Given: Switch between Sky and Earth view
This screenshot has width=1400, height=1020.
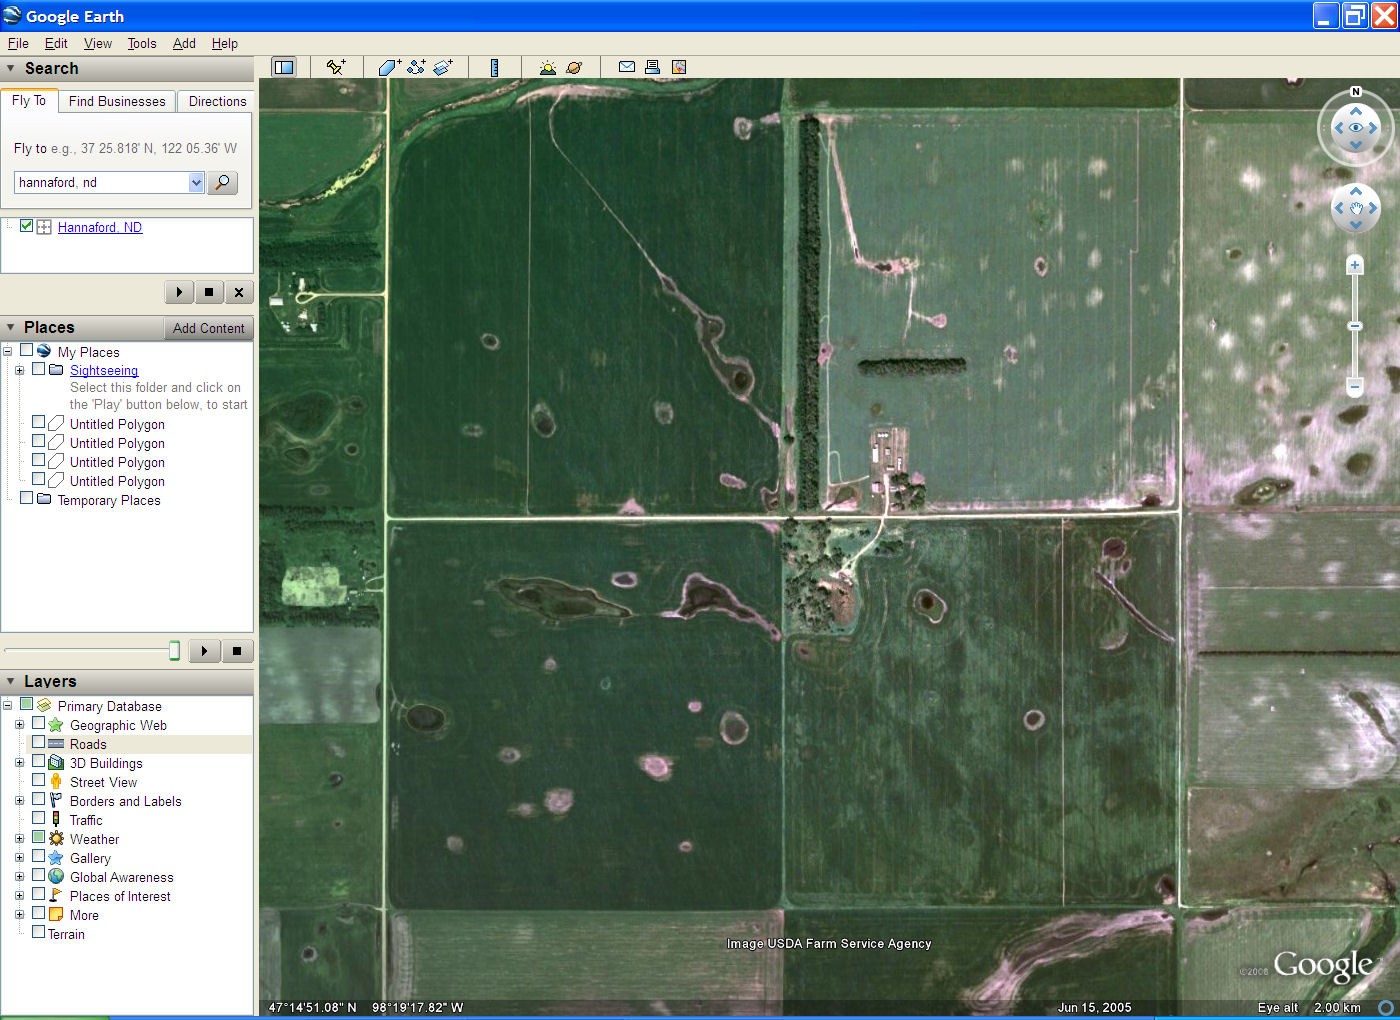Looking at the screenshot, I should tap(574, 67).
